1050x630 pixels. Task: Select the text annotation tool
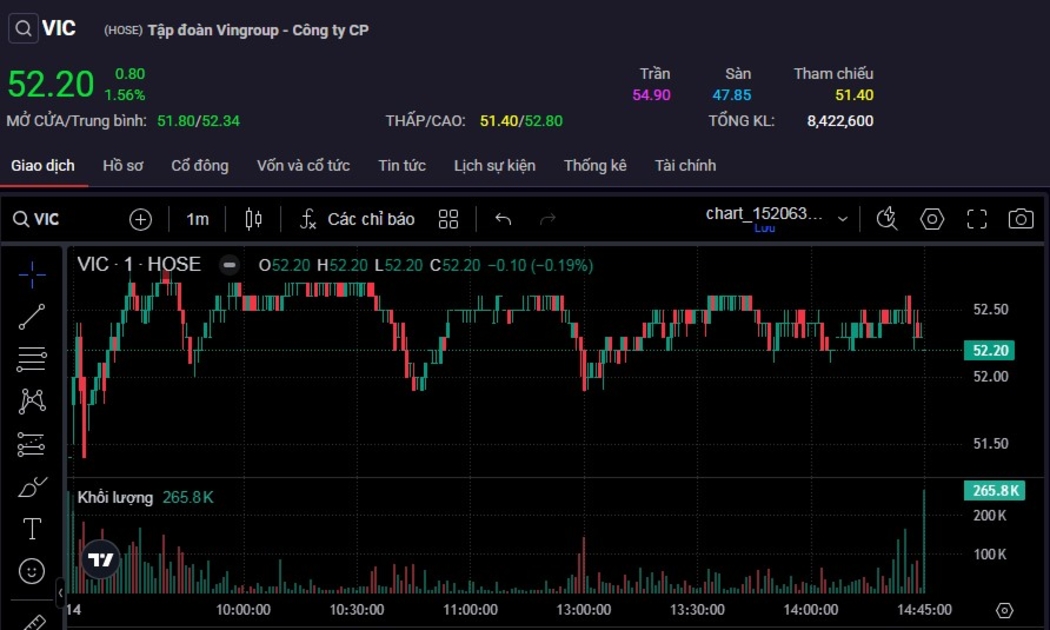click(x=32, y=529)
